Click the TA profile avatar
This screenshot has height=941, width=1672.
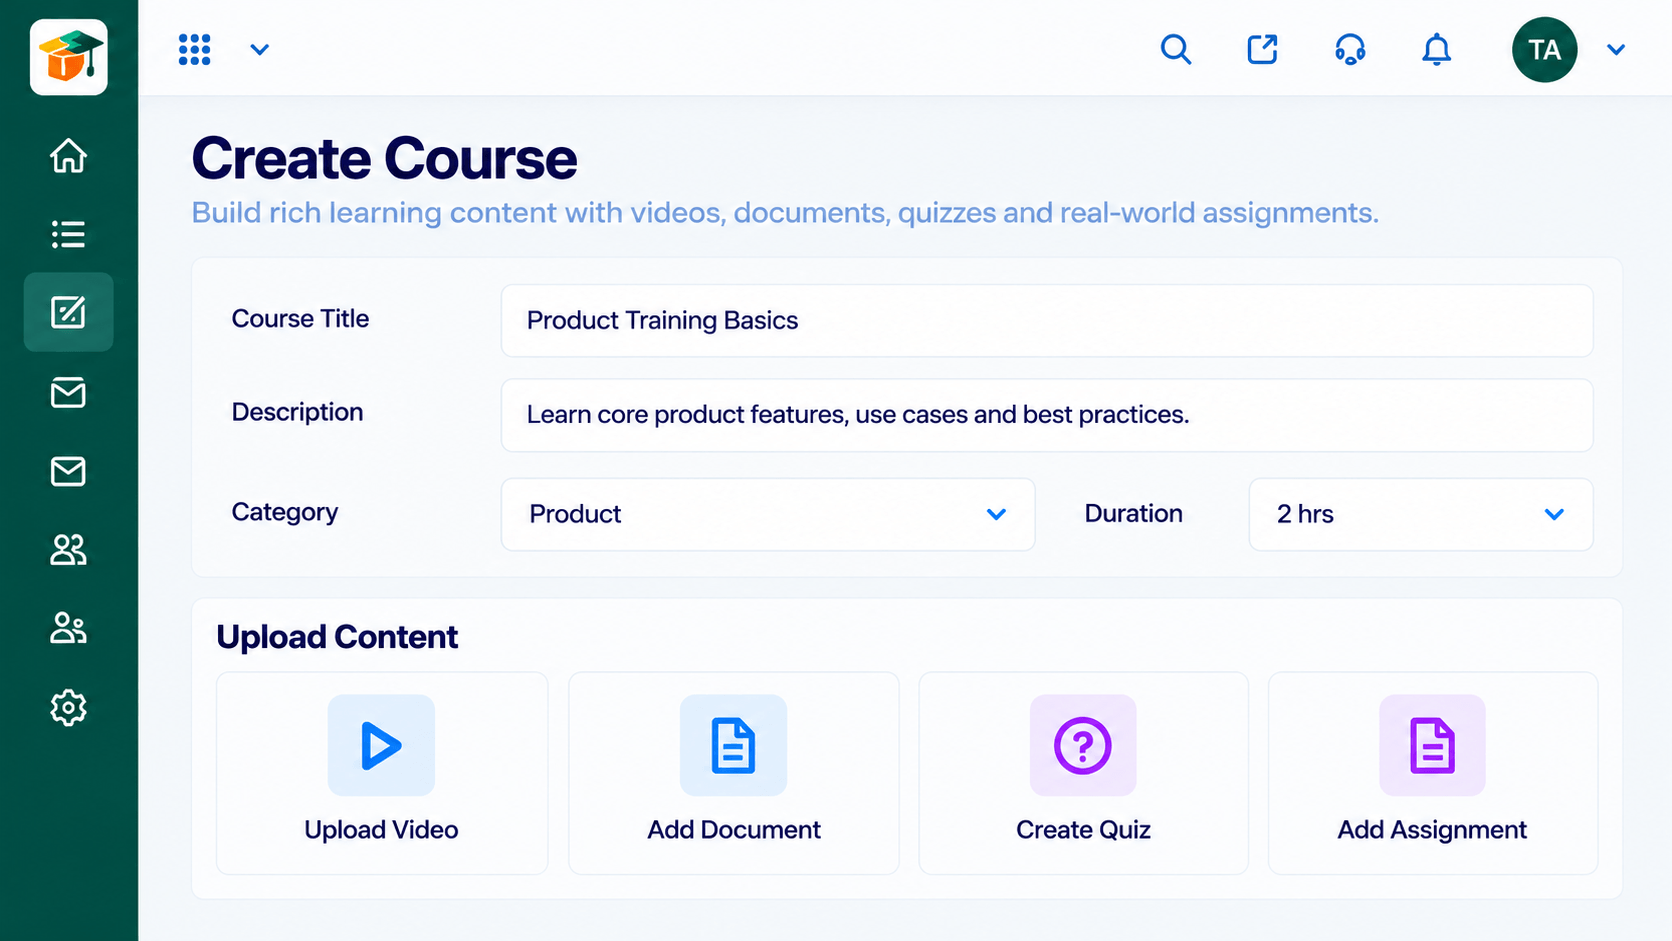1544,49
